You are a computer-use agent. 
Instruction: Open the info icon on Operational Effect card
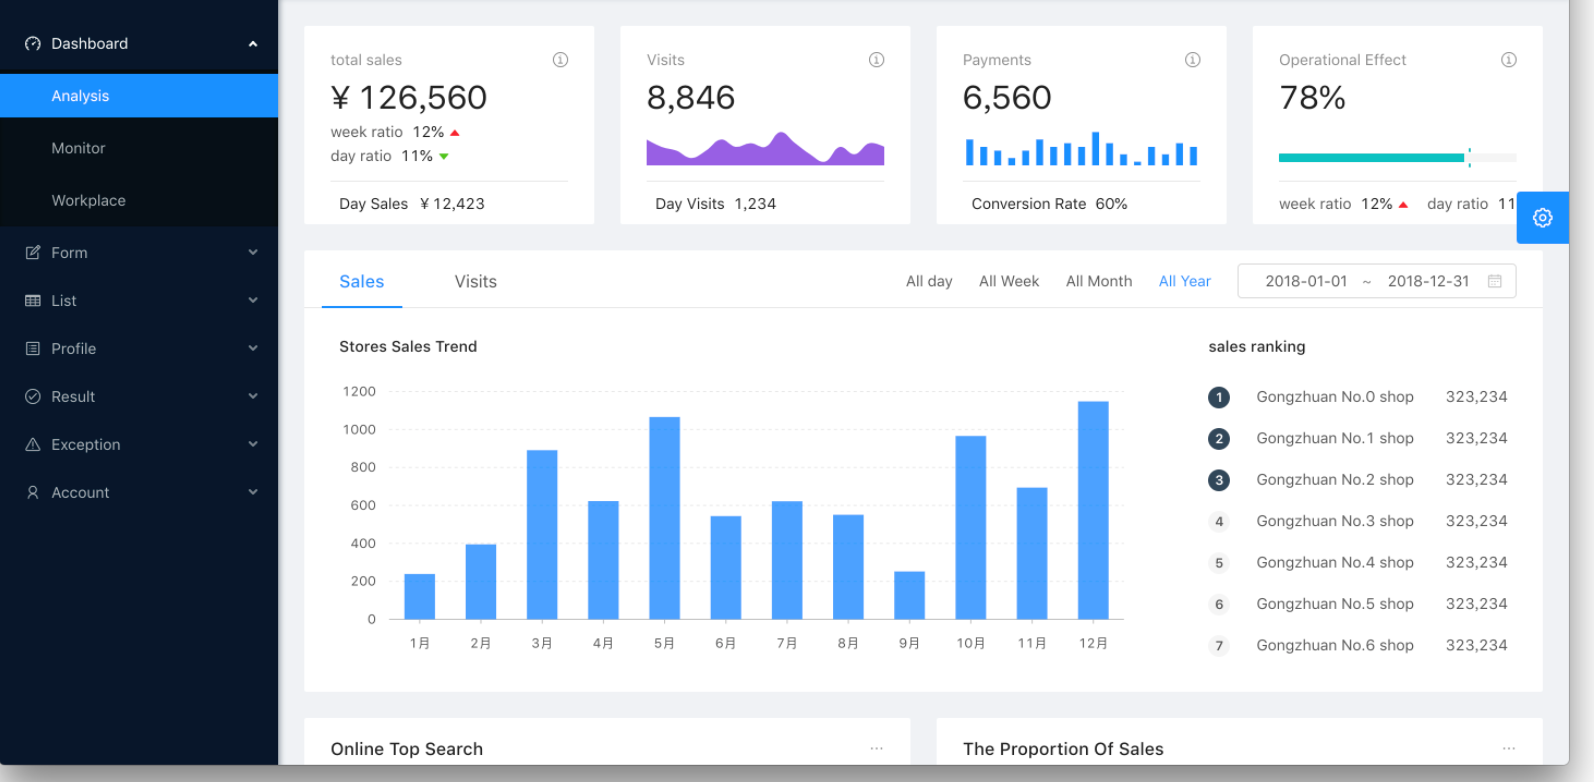coord(1509,60)
